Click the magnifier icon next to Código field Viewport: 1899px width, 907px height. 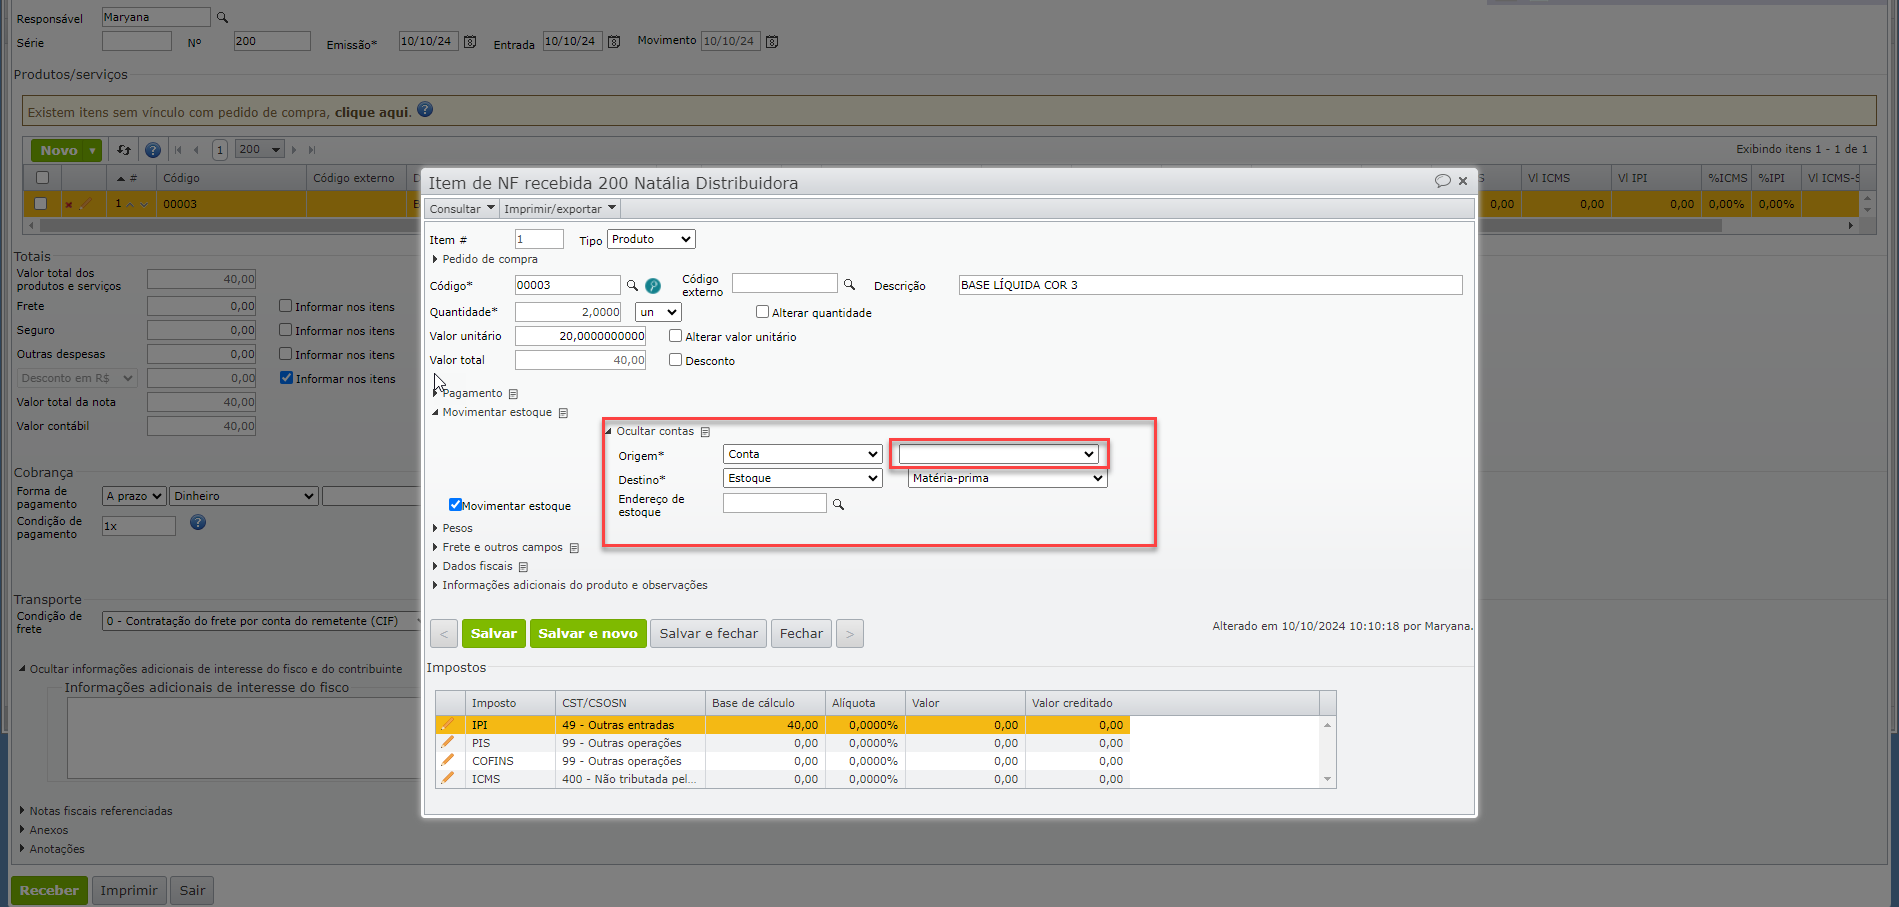coord(632,286)
